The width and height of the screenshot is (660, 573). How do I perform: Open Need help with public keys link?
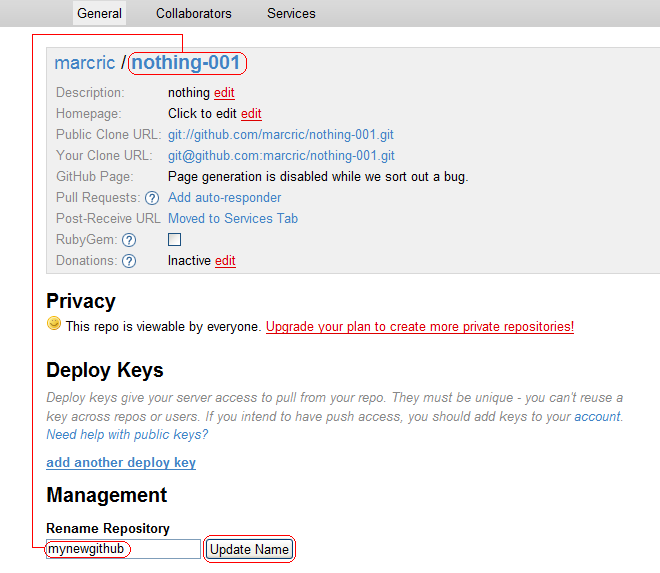pos(127,434)
